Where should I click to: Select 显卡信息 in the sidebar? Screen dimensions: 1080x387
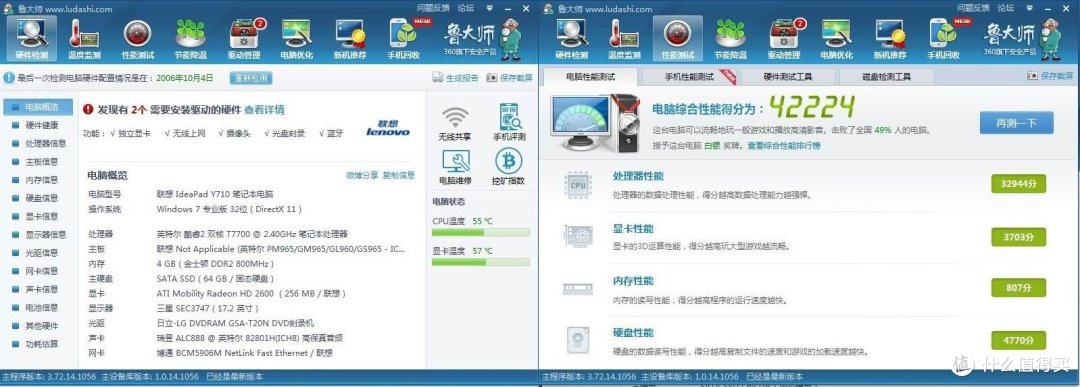point(39,216)
